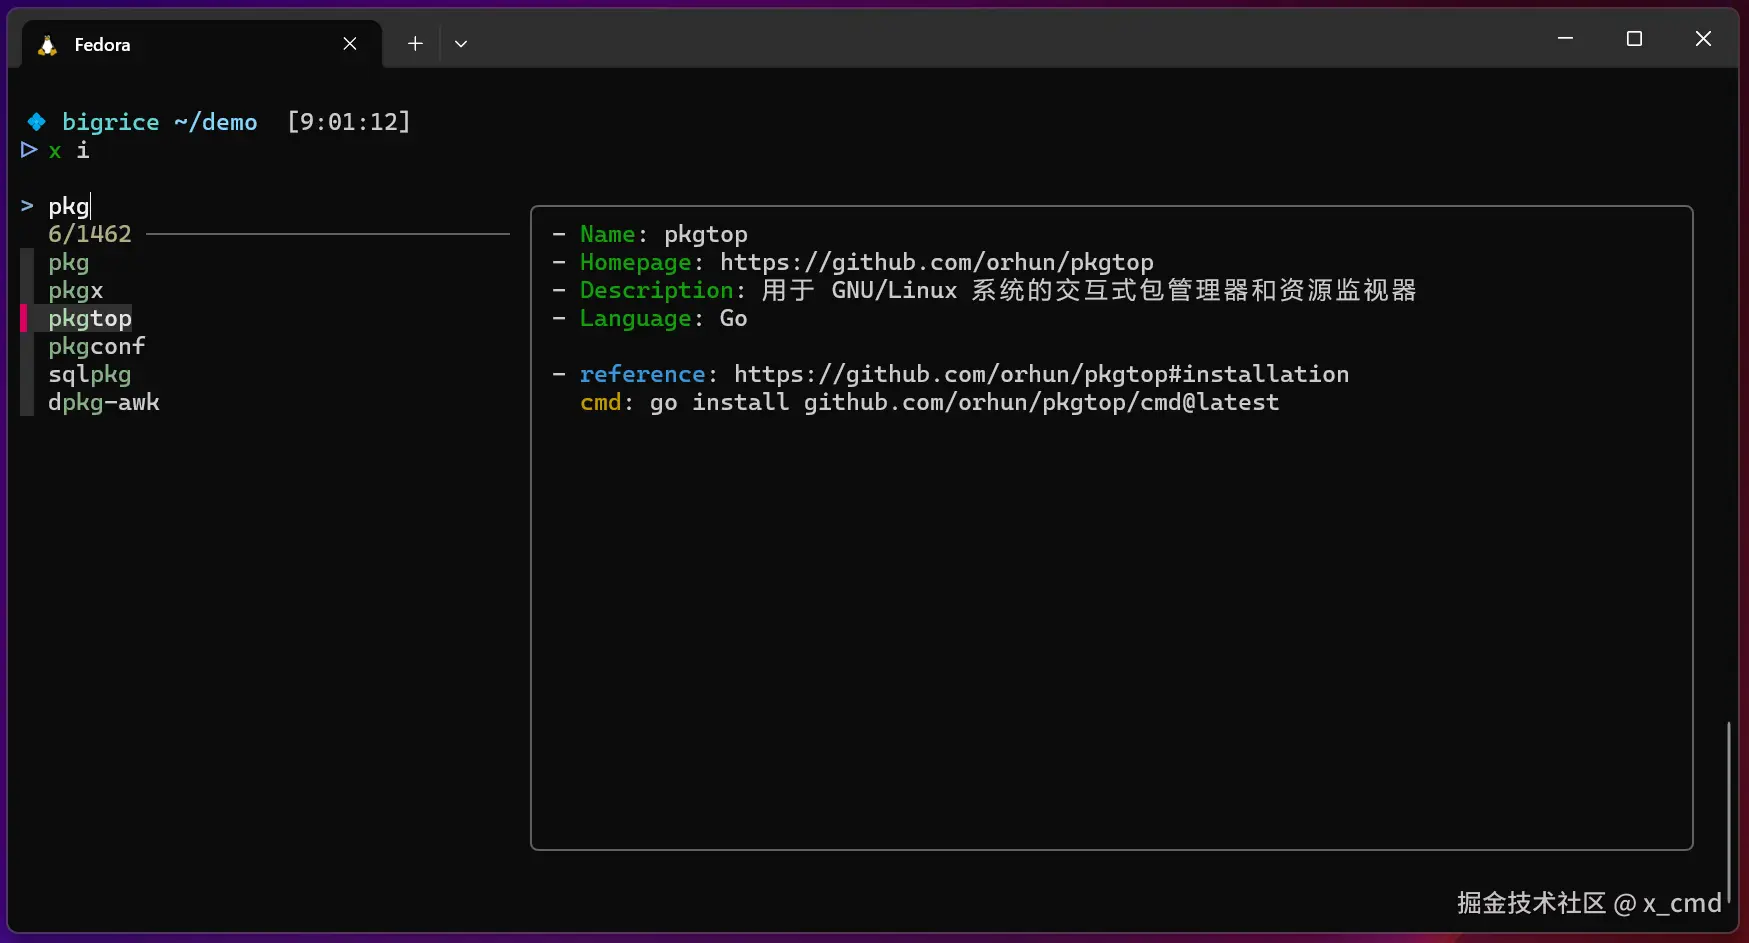Click the bigrice ~/demo prompt path
The image size is (1749, 943).
point(160,122)
